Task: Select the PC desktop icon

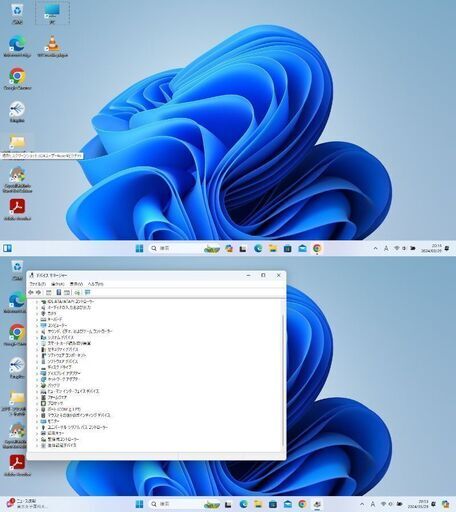Action: click(52, 13)
